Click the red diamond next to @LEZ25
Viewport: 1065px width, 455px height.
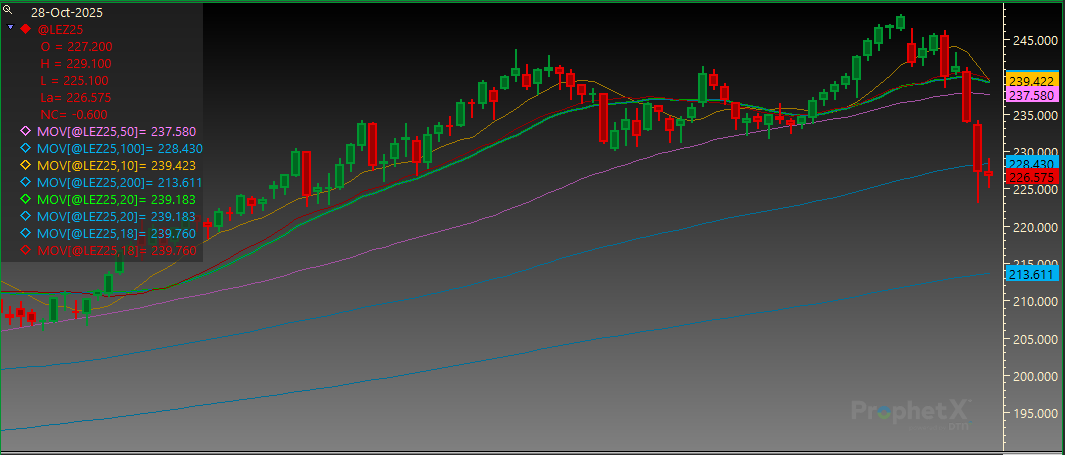pyautogui.click(x=26, y=29)
